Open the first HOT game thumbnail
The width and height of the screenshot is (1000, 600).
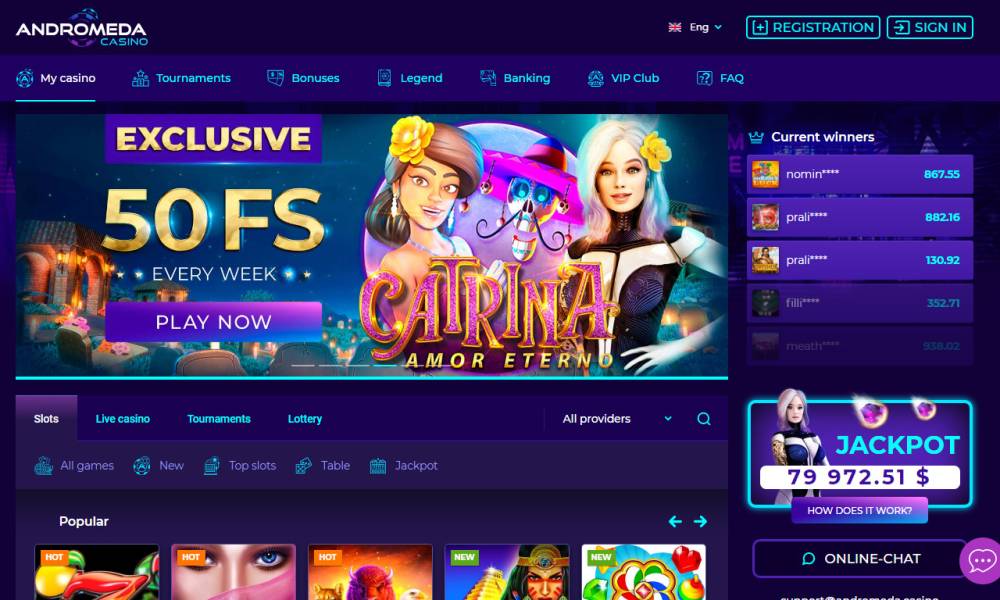click(97, 572)
